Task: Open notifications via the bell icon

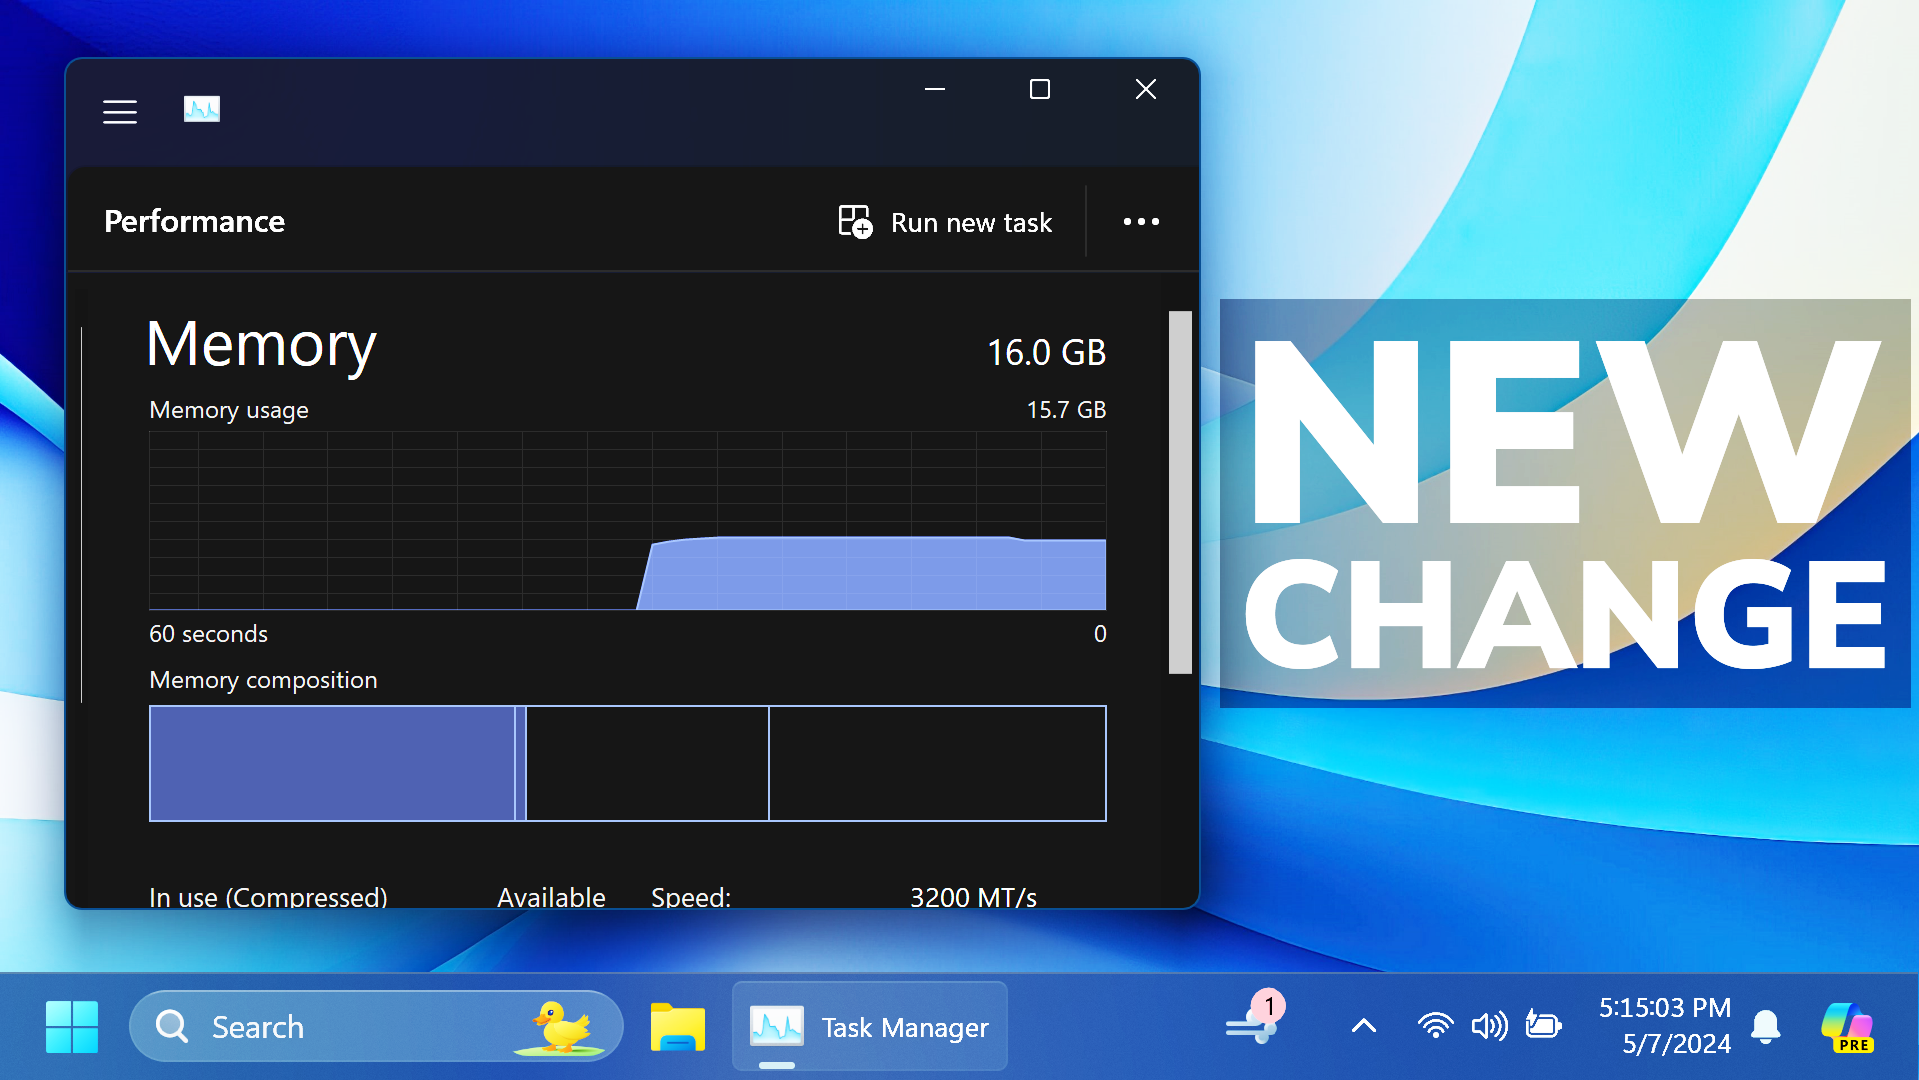Action: point(1766,1026)
